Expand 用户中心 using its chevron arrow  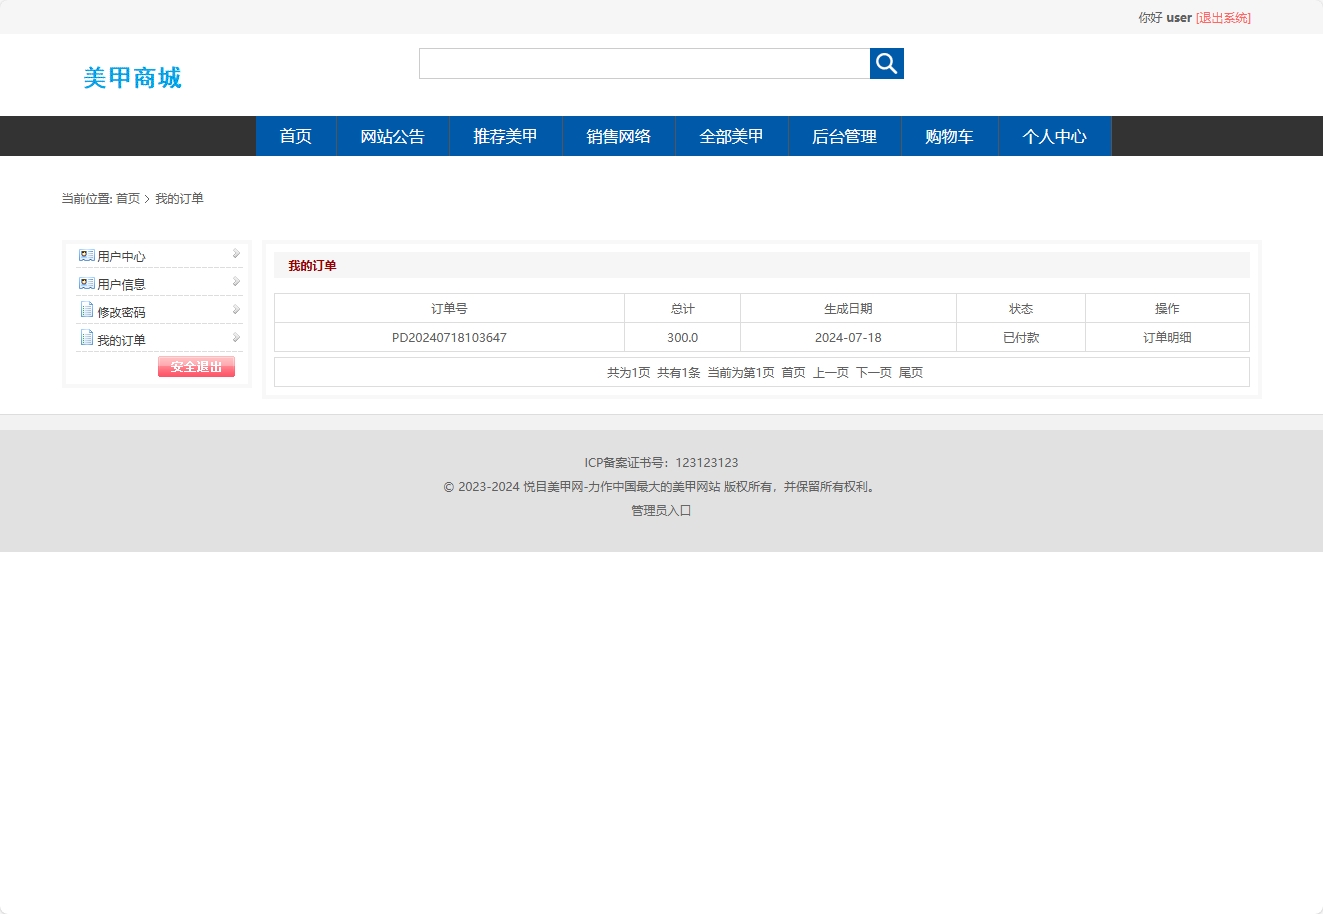click(x=236, y=255)
